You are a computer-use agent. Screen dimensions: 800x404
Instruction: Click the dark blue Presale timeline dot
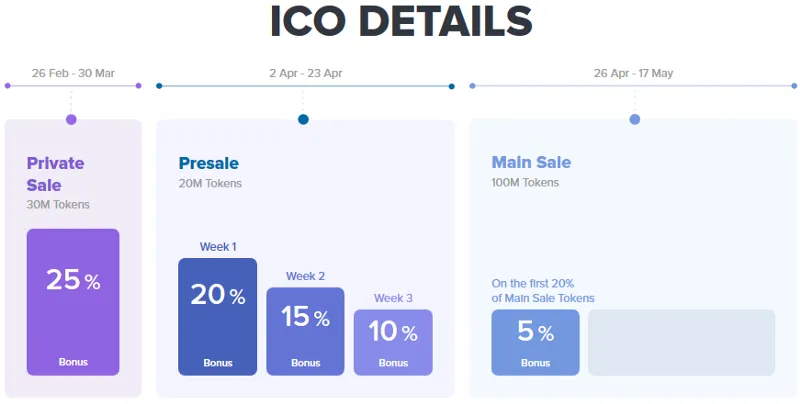pos(303,119)
